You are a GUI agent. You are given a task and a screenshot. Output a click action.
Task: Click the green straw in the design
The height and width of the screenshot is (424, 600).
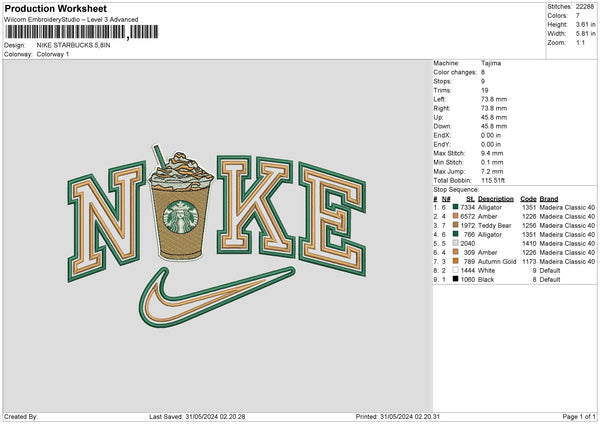(x=159, y=157)
